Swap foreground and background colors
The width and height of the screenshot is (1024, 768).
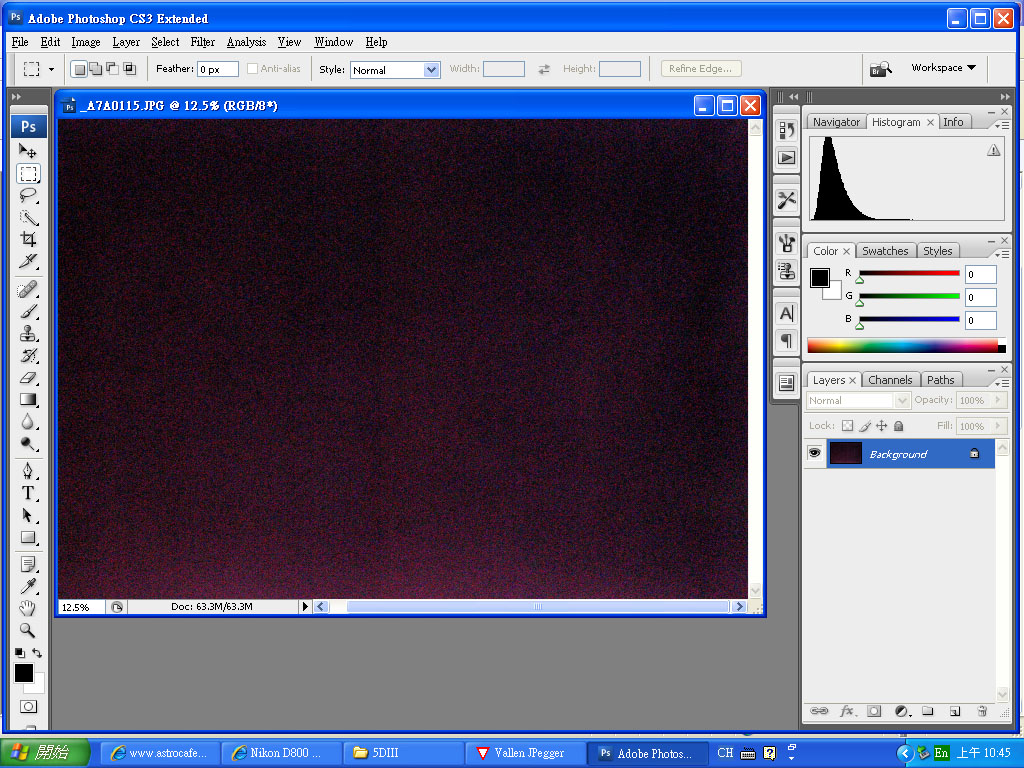[x=37, y=654]
